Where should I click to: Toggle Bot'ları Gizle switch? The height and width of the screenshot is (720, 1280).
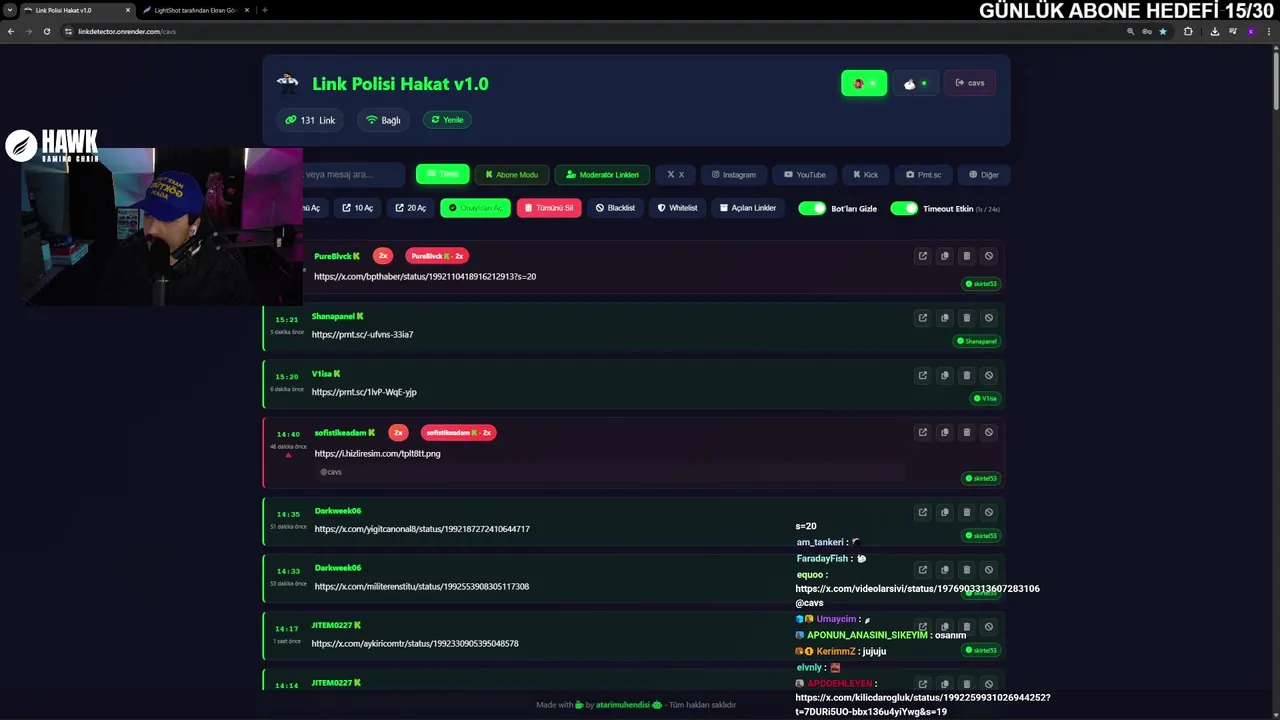[812, 208]
